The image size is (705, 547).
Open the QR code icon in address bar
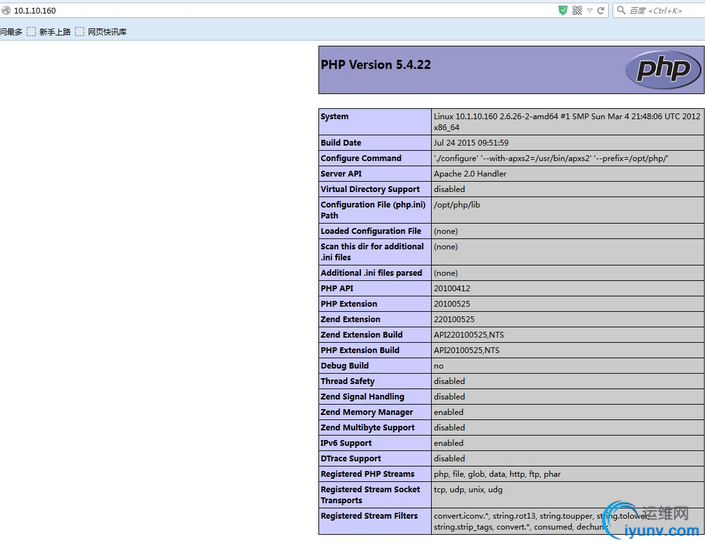(x=577, y=10)
